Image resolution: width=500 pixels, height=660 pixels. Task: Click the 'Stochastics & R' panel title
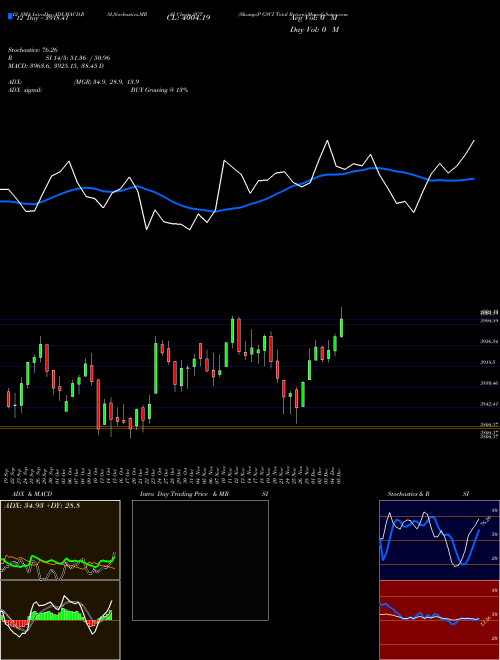click(x=409, y=494)
